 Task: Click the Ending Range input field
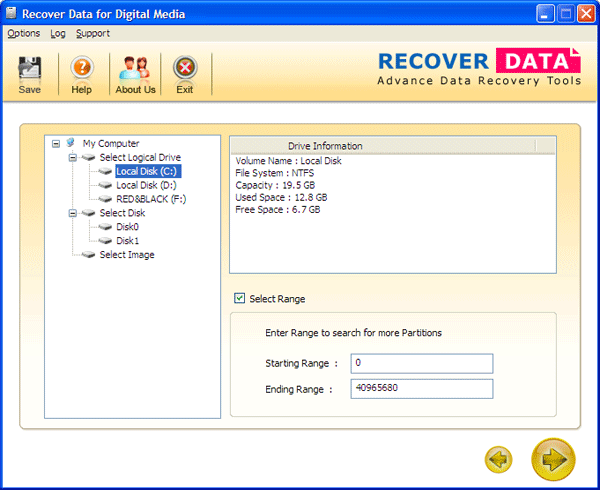422,388
